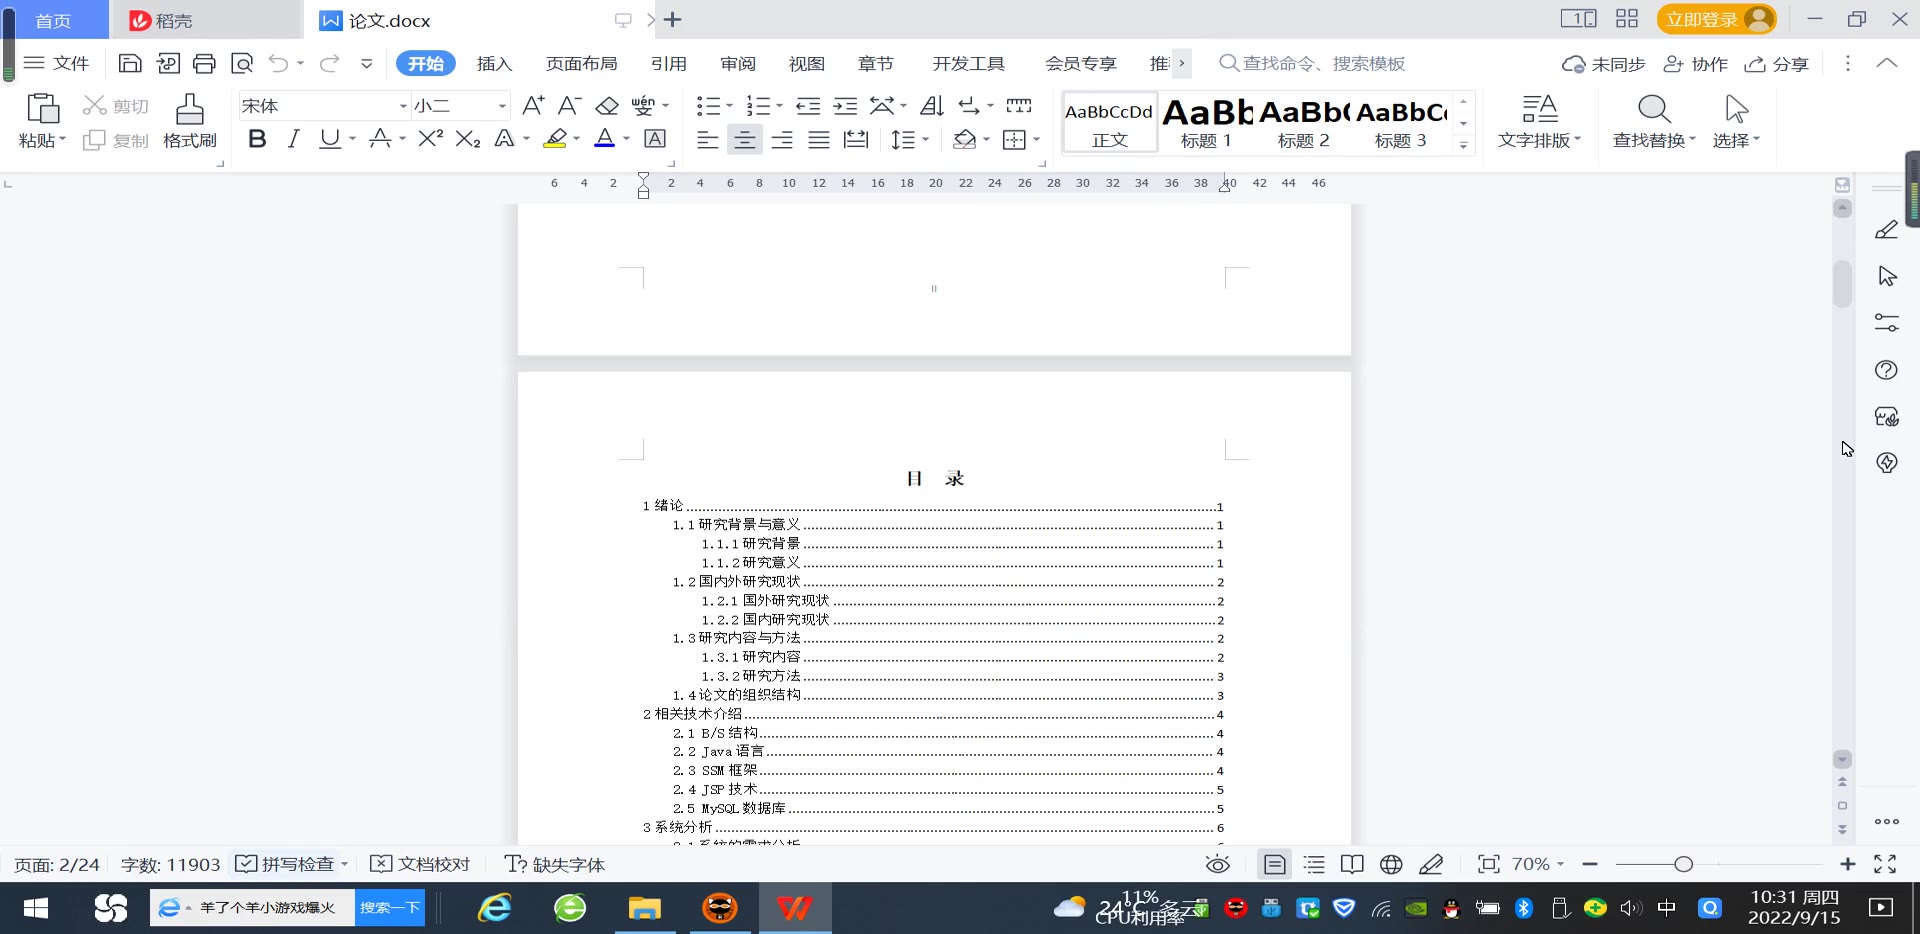This screenshot has width=1920, height=934.
Task: Switch to outline view icon
Action: tap(1314, 864)
